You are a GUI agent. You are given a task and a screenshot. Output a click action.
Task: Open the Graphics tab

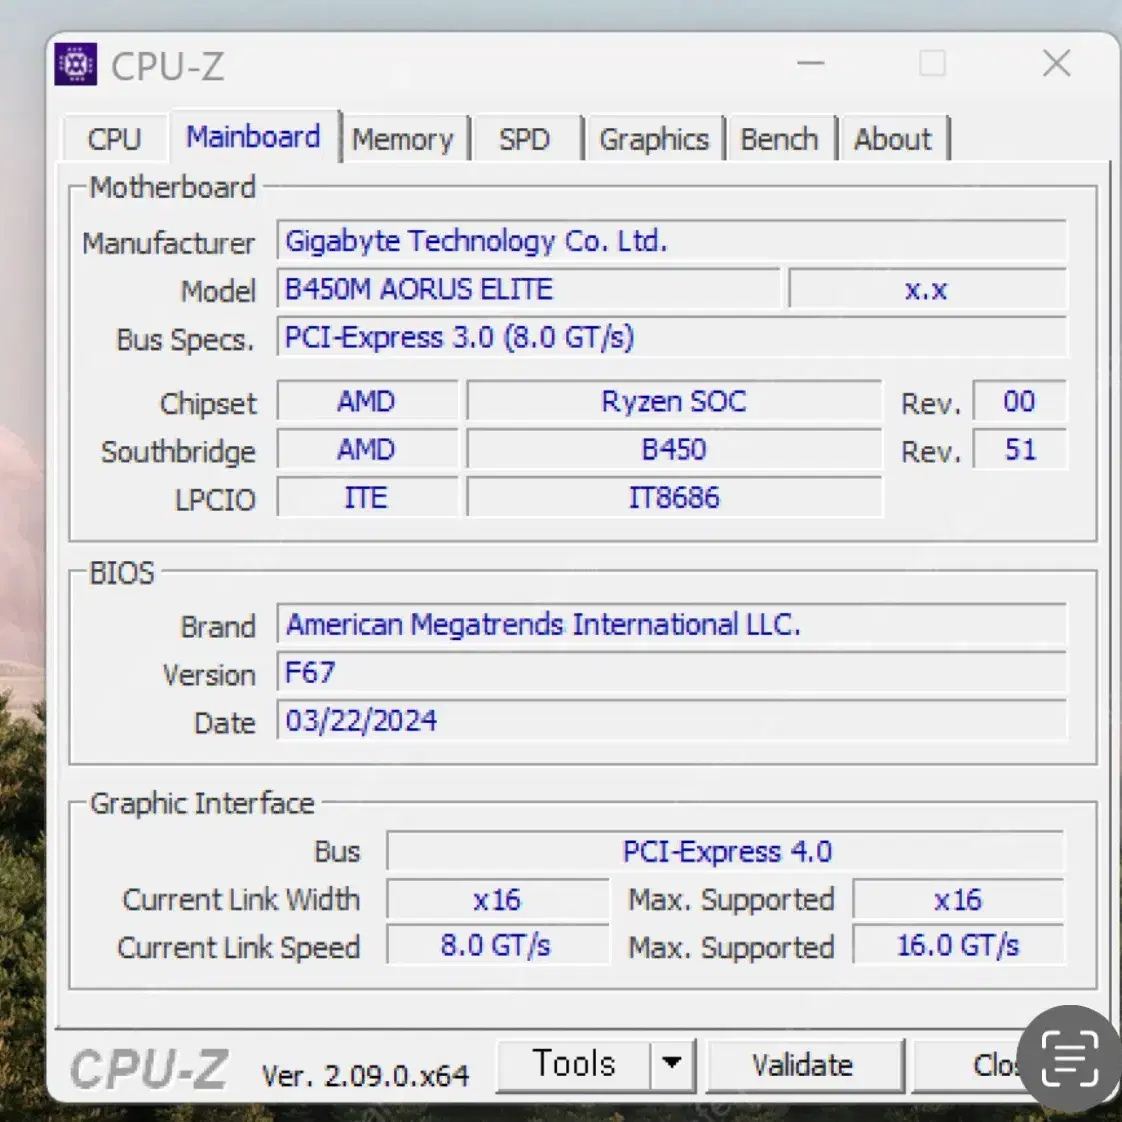click(x=654, y=139)
